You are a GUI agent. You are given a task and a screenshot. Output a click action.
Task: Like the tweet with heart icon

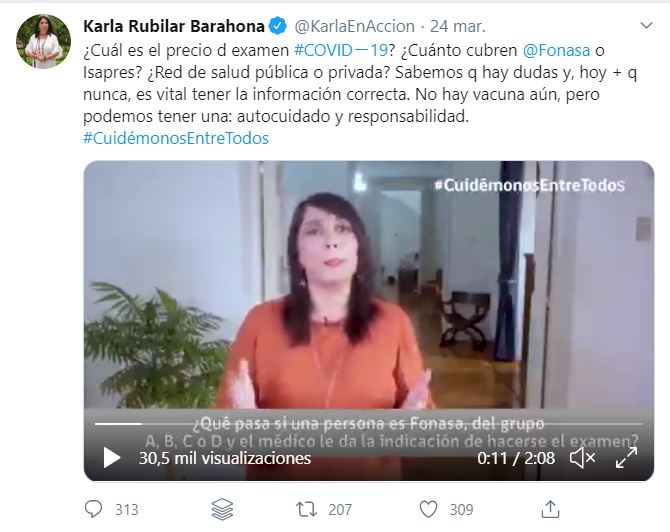428,509
